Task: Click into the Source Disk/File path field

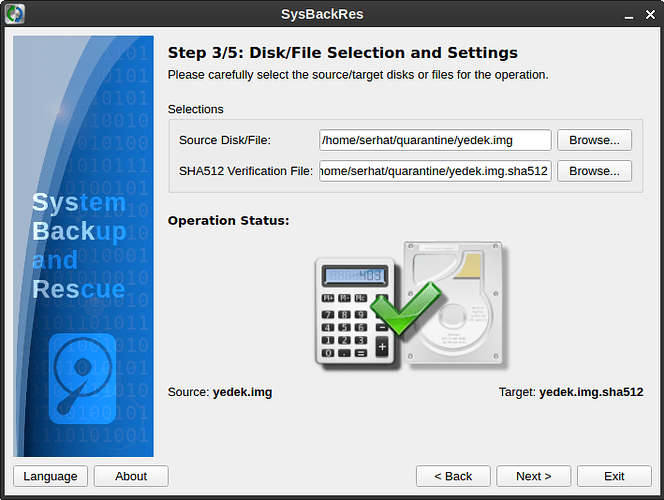Action: [x=435, y=140]
